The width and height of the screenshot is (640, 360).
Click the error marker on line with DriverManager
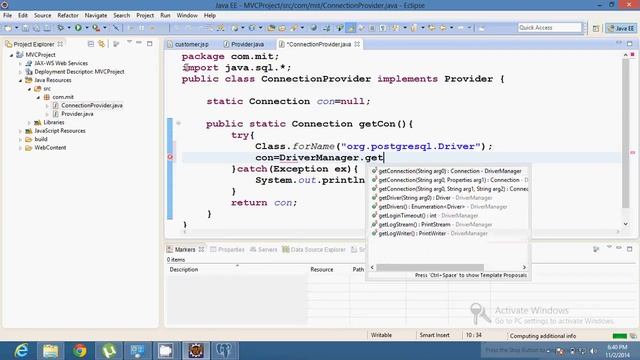pos(170,157)
